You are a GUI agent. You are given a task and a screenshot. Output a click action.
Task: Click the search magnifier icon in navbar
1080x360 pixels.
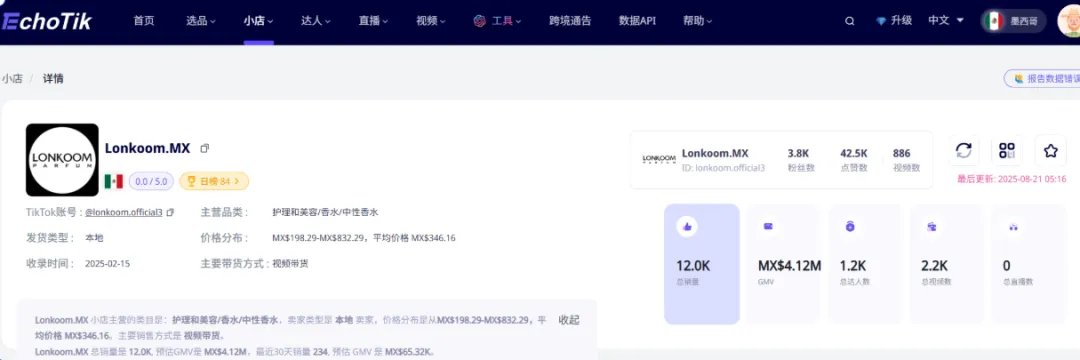point(850,21)
